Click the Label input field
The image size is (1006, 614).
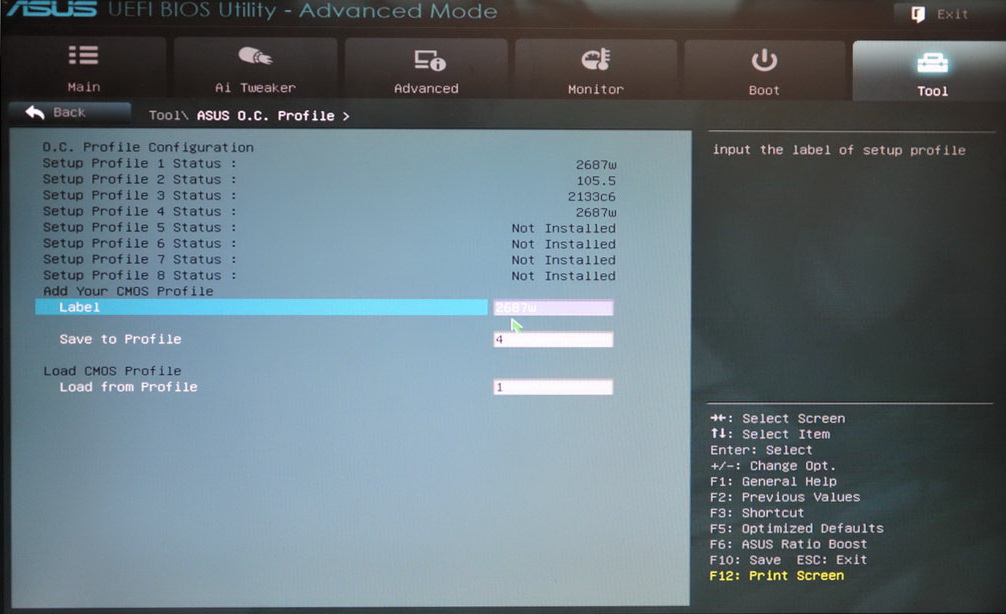[x=553, y=308]
